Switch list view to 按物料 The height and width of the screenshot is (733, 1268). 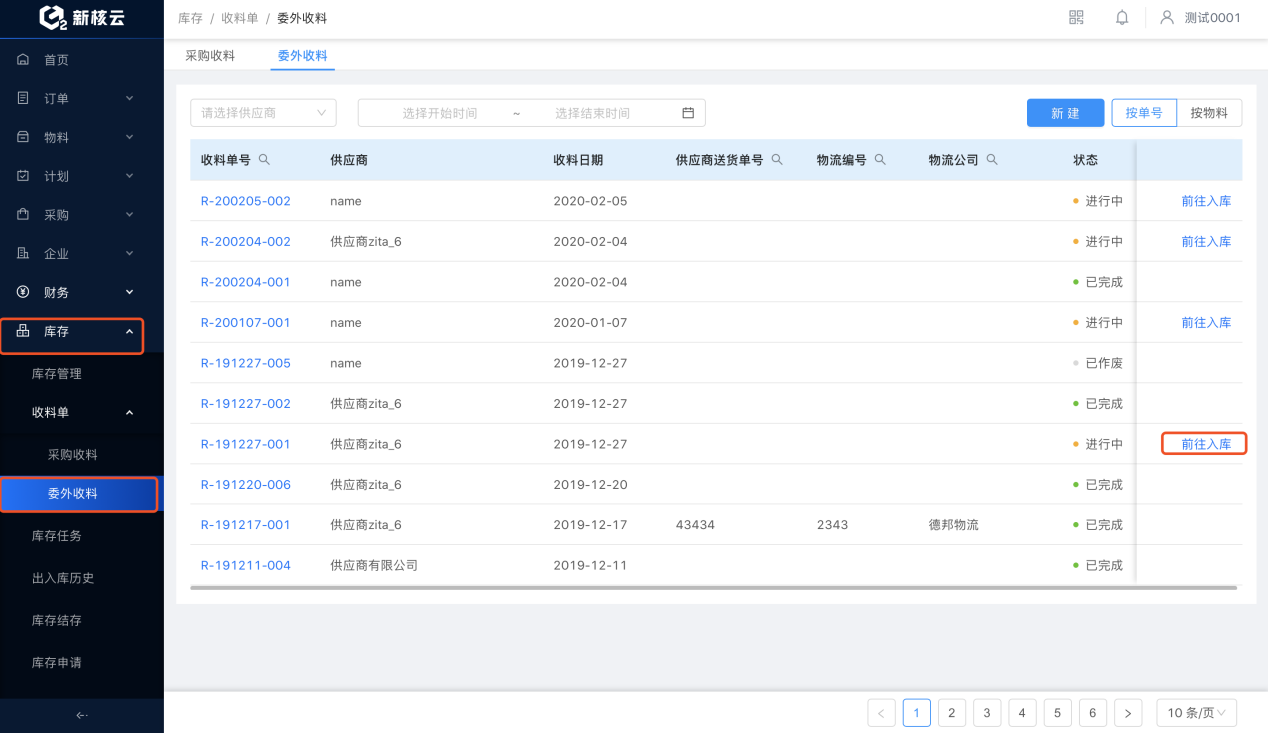(x=1209, y=113)
